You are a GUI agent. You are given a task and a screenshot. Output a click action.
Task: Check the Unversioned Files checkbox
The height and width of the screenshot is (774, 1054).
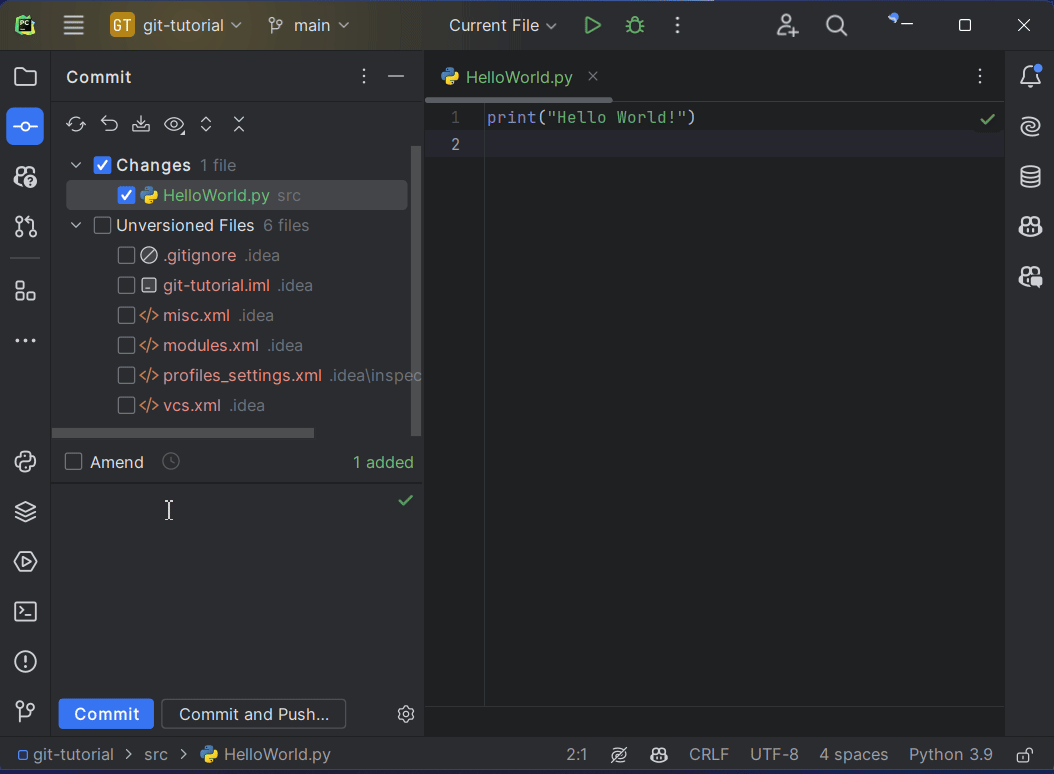102,225
